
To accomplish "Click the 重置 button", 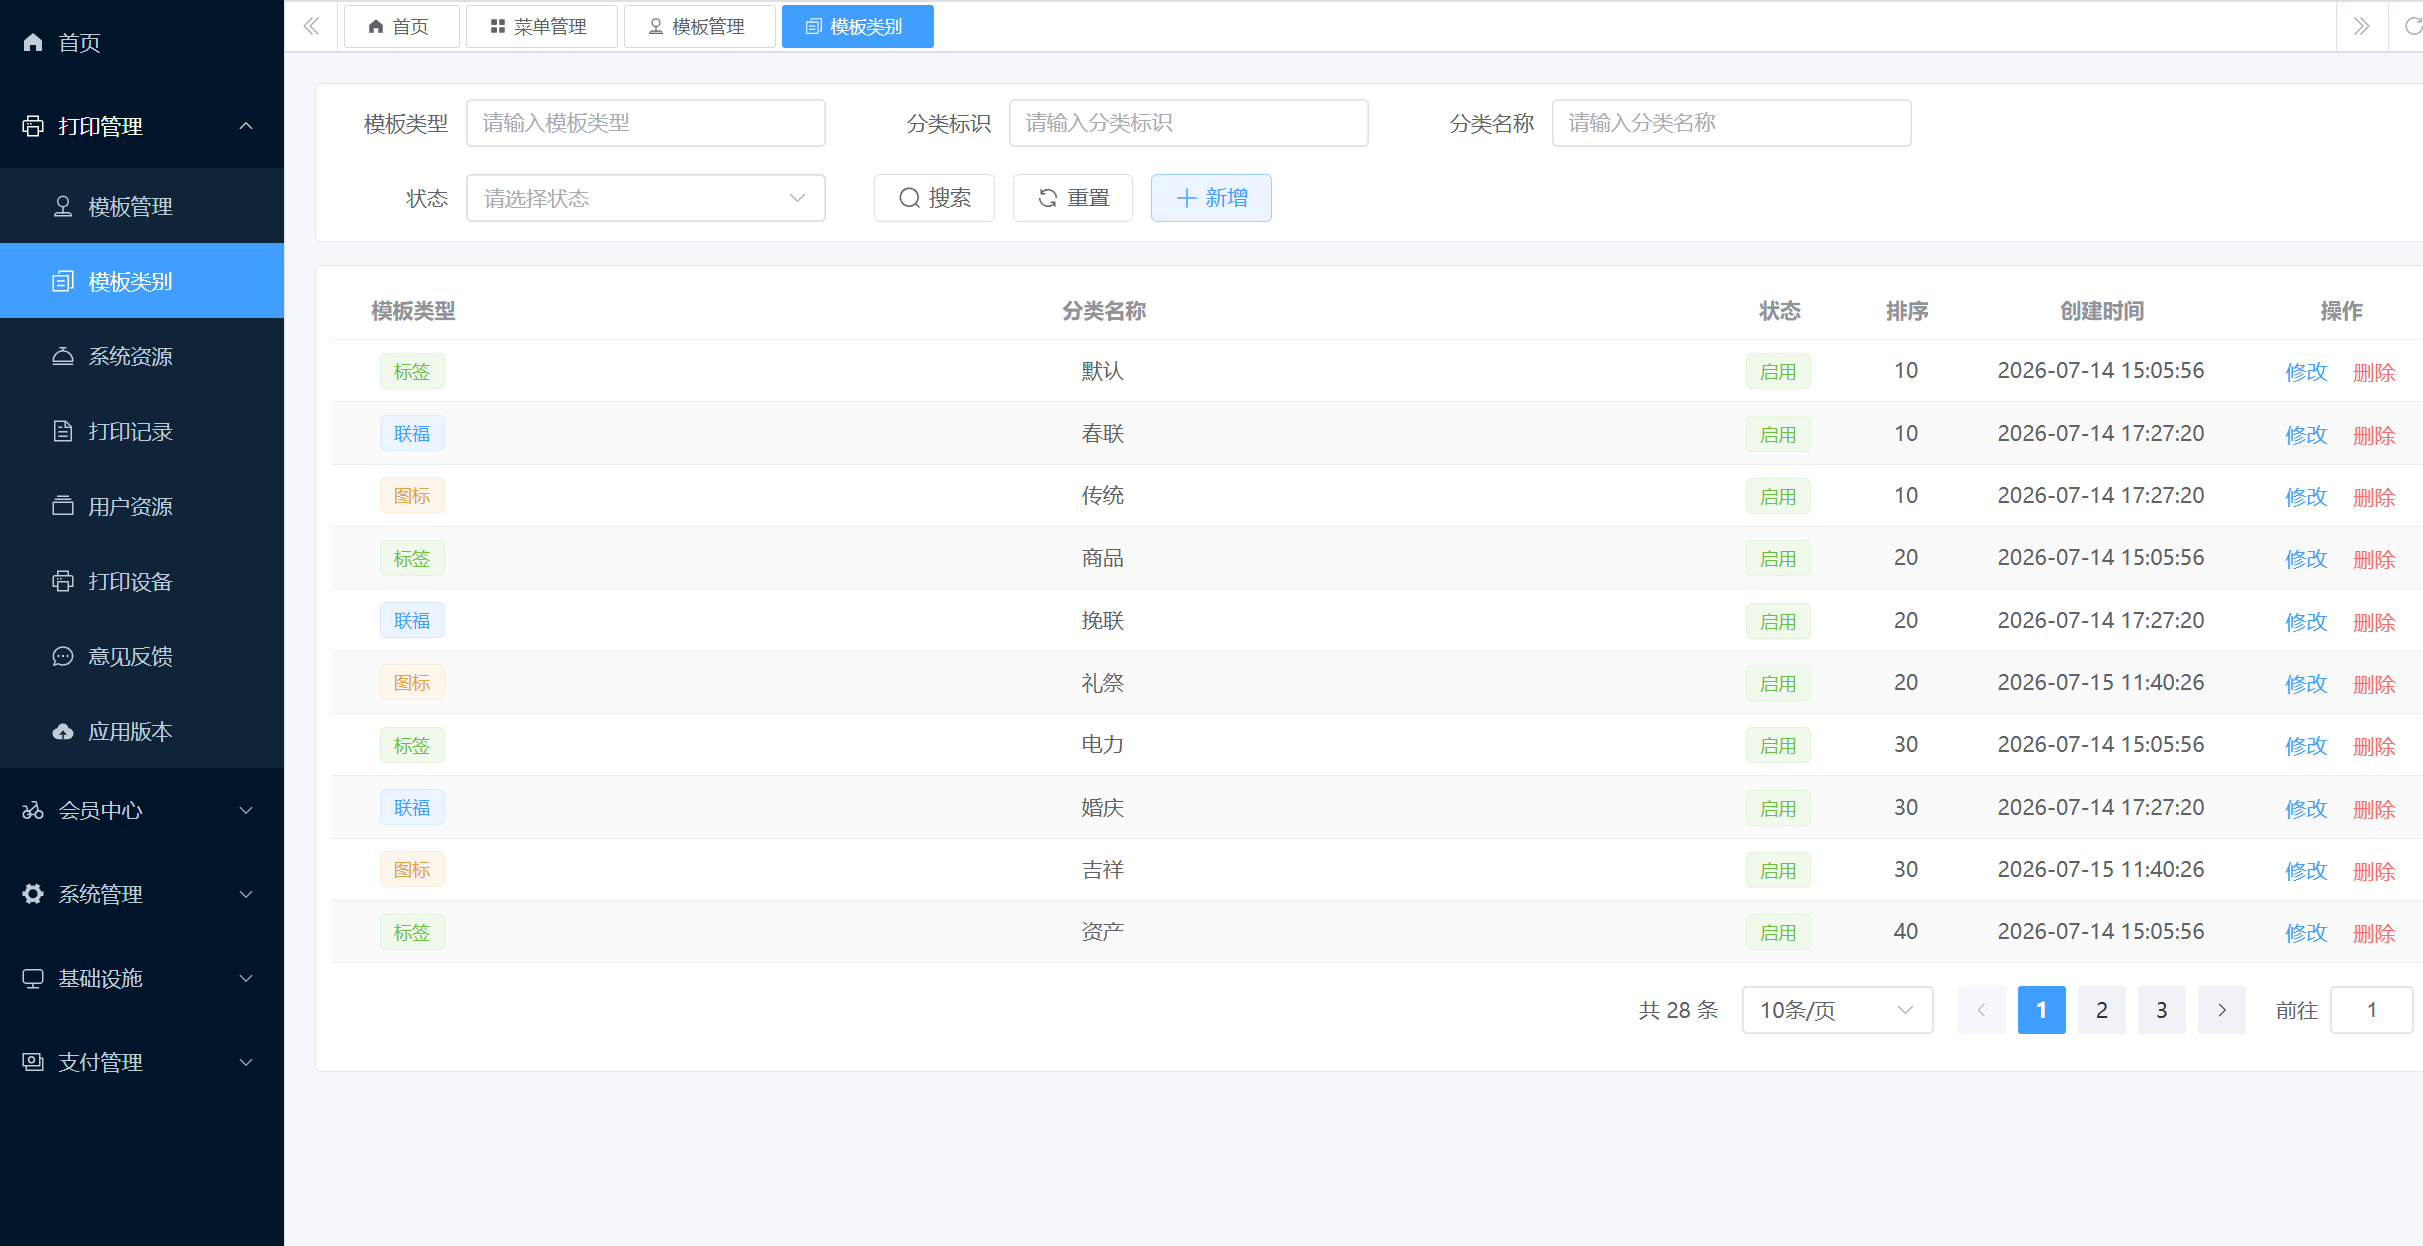I will tap(1073, 198).
